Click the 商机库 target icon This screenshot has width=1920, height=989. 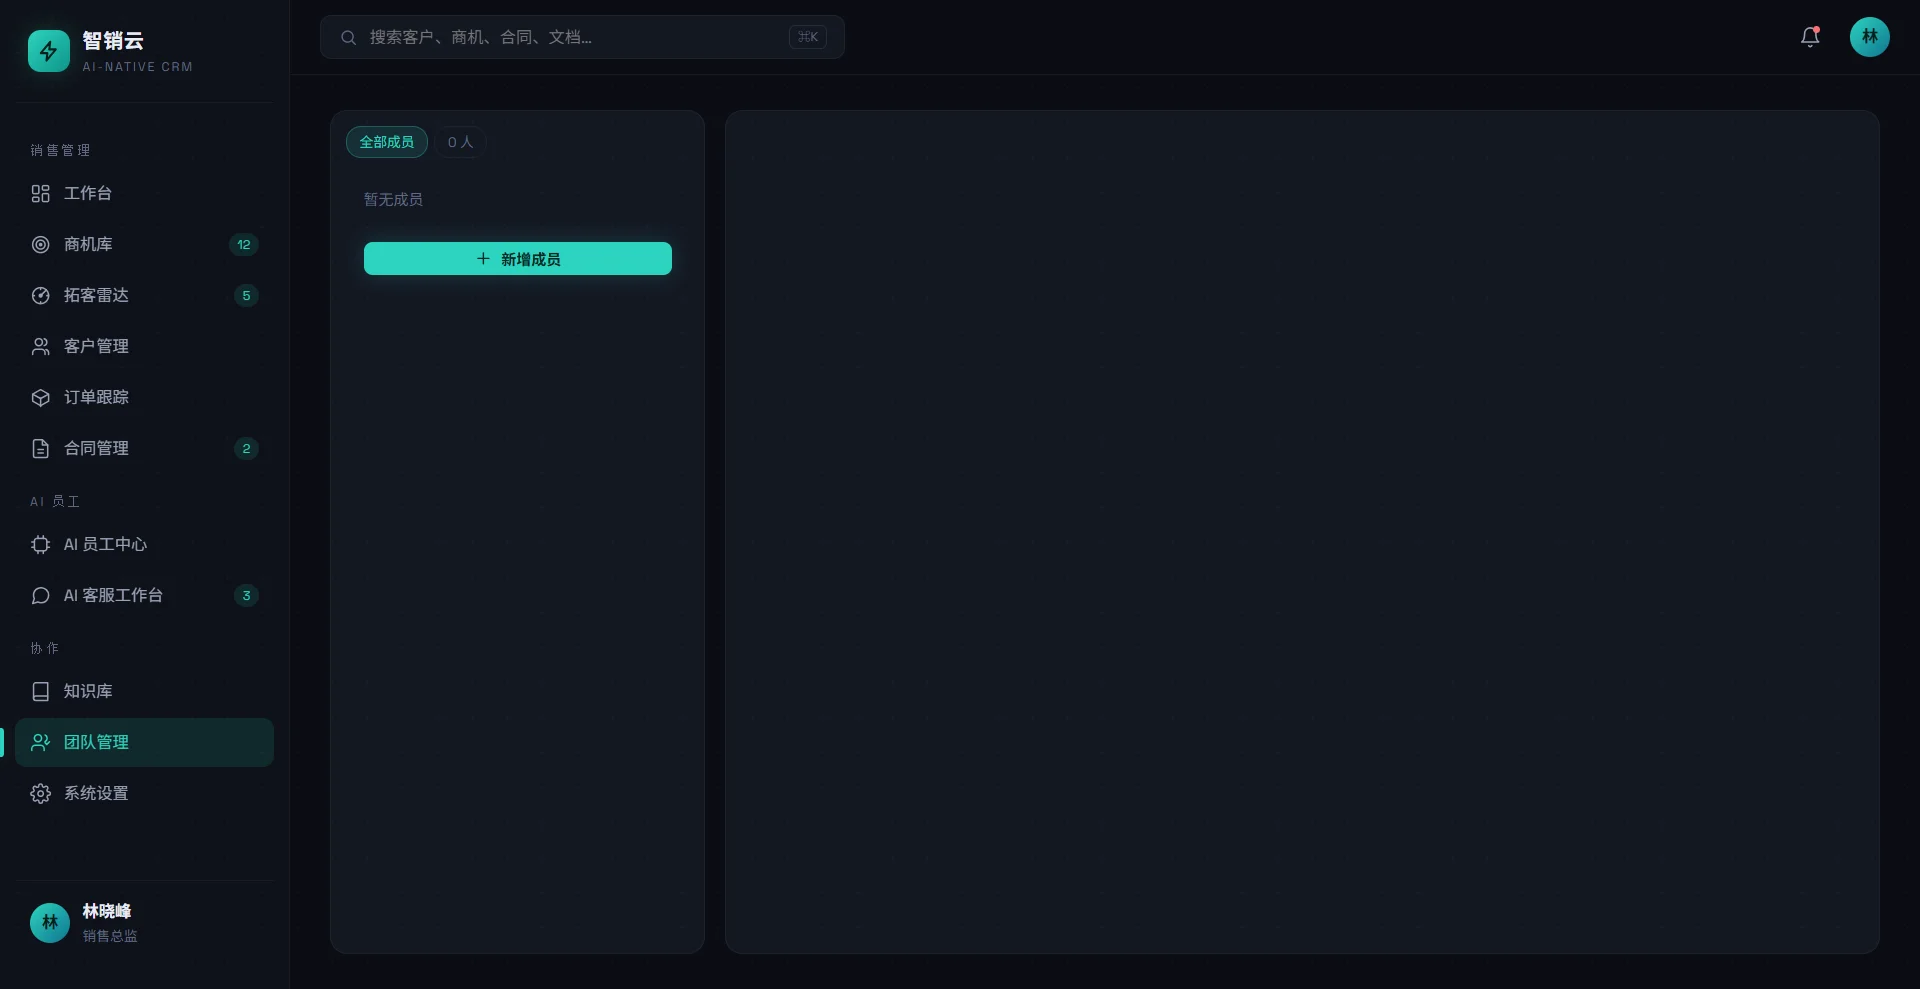click(x=40, y=244)
